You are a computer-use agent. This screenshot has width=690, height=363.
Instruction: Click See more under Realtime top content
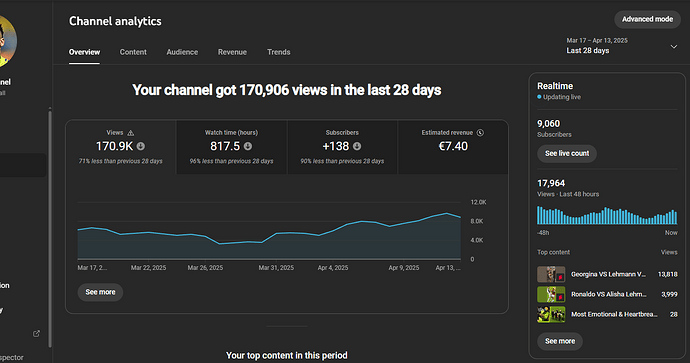[560, 341]
